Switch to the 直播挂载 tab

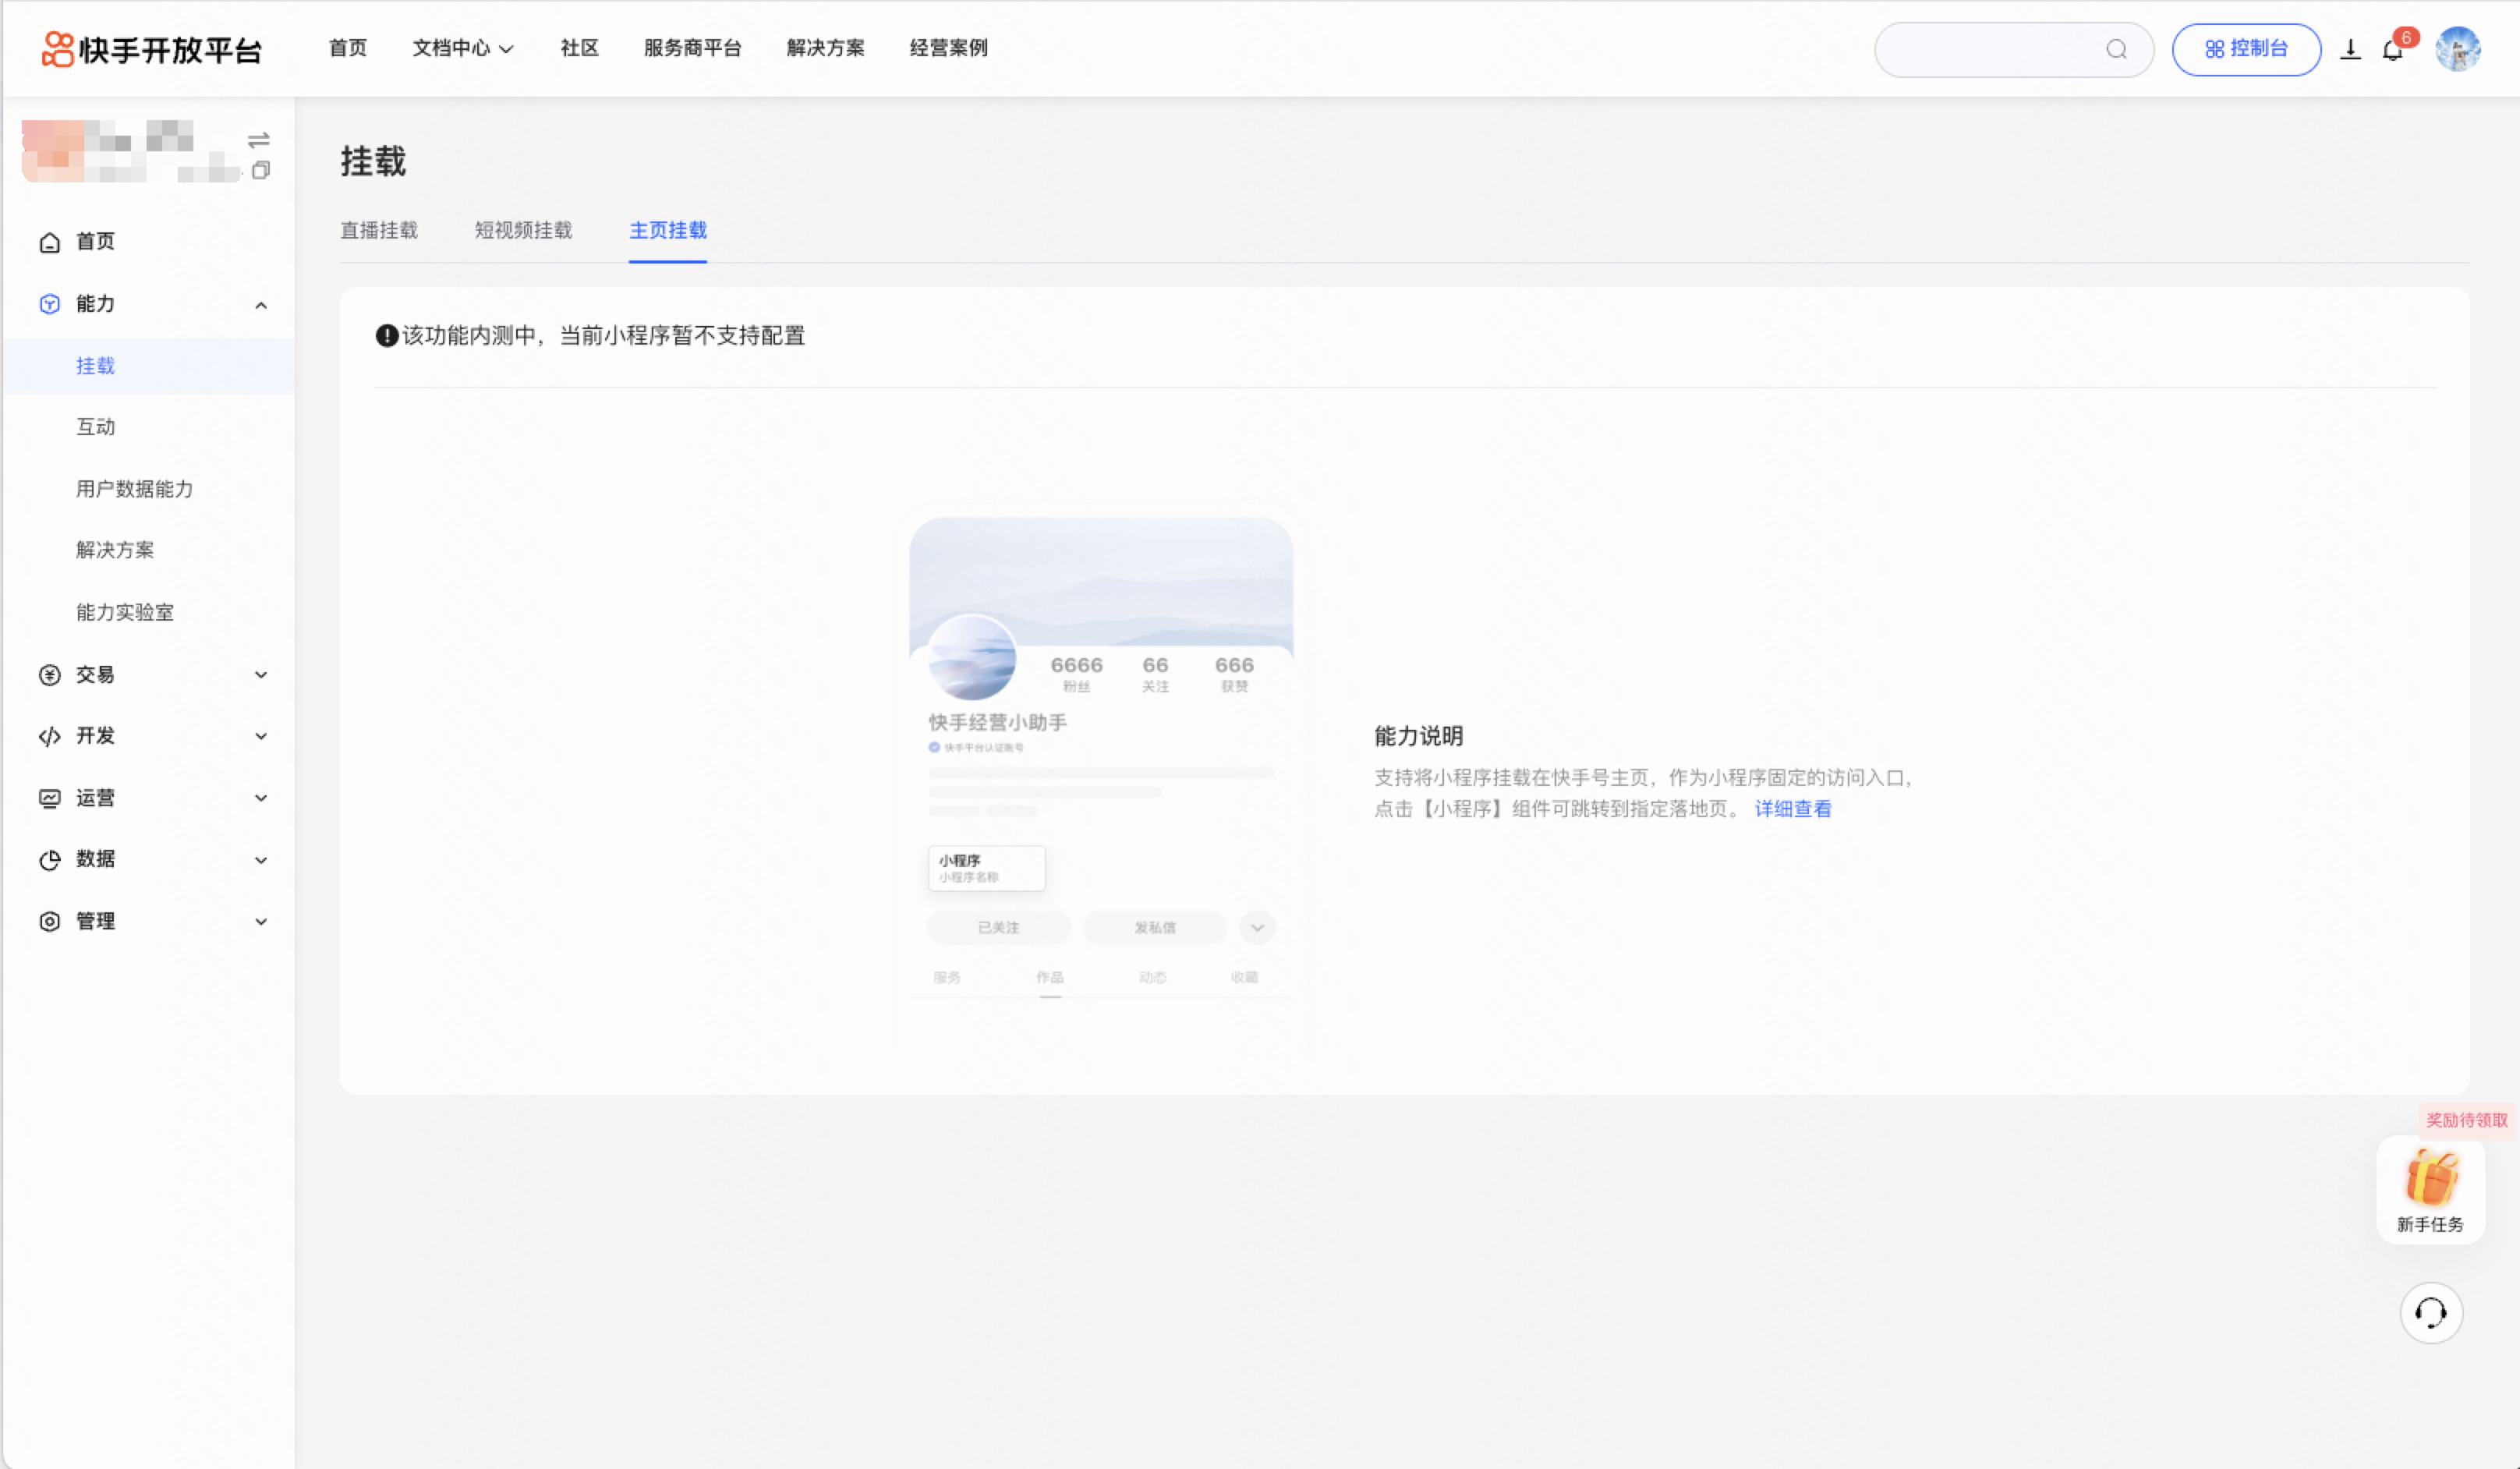click(379, 230)
